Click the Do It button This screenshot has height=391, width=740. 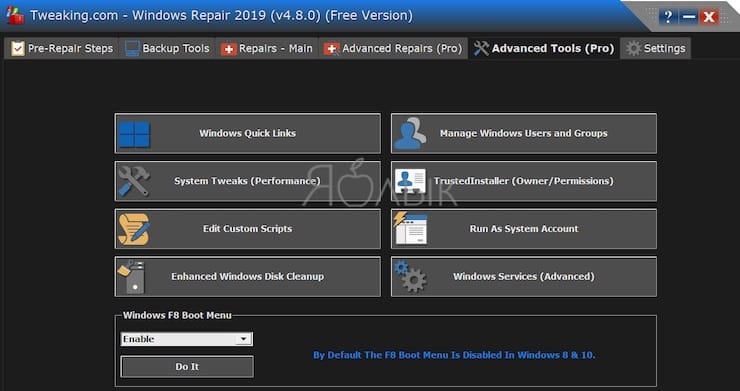[x=187, y=366]
